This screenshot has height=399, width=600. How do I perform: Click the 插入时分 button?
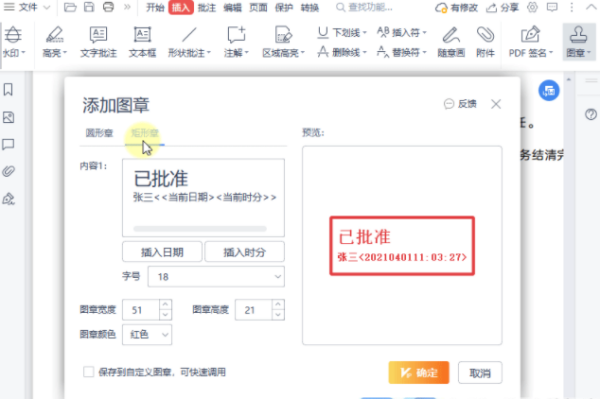[x=245, y=252]
